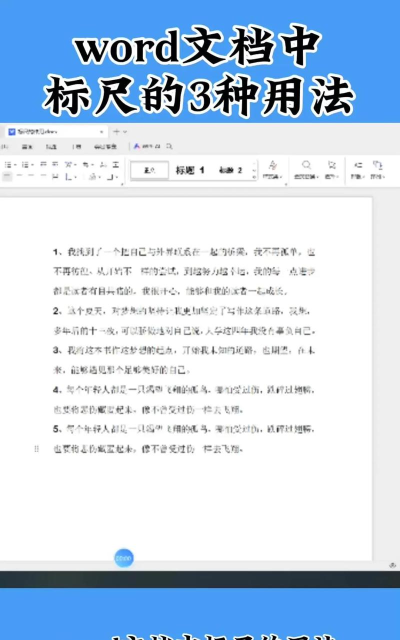Apply the 标题 2 style

point(231,170)
